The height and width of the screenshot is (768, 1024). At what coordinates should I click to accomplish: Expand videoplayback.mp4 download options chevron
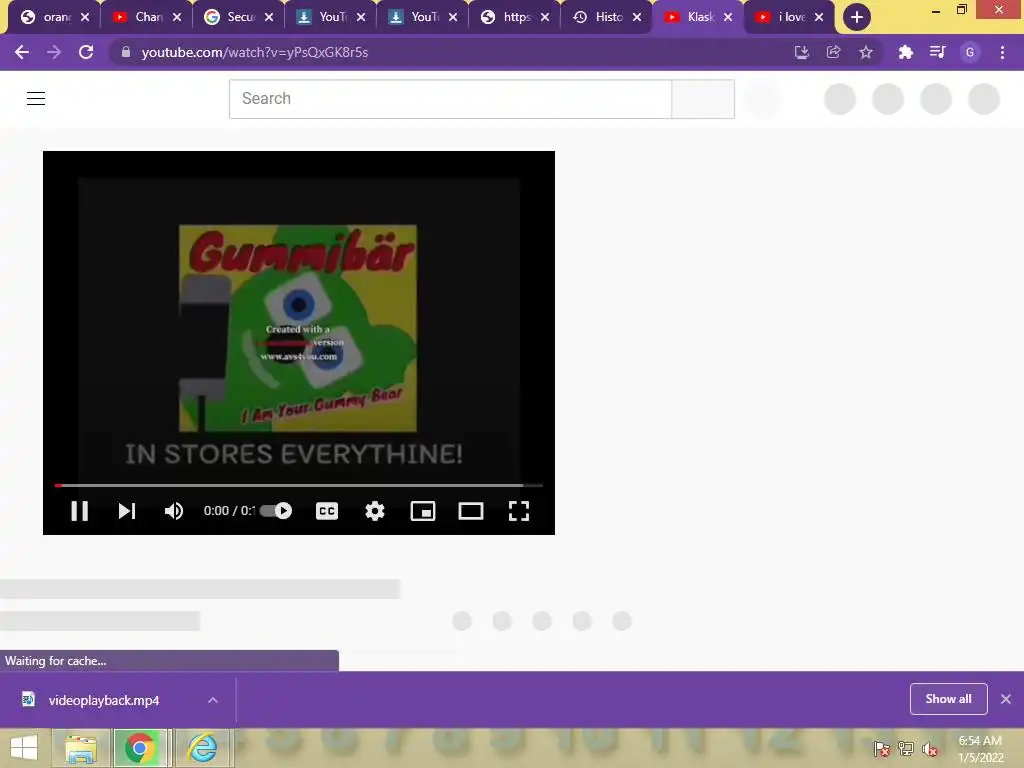tap(212, 700)
